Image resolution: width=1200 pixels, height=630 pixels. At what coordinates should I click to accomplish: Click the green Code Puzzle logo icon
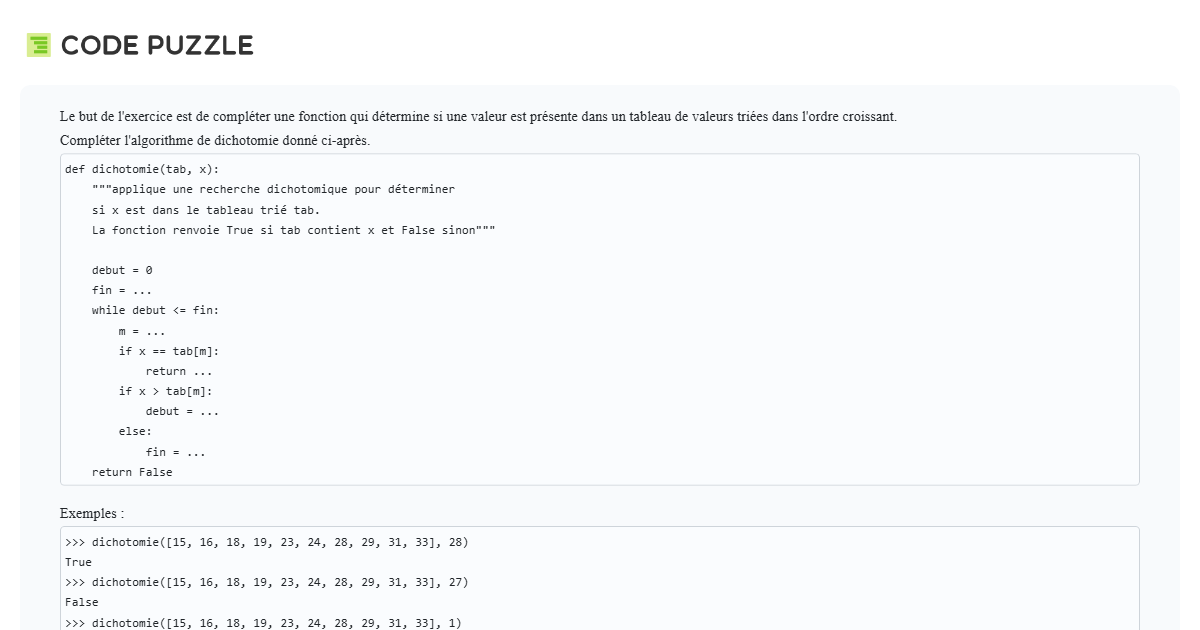pos(39,45)
